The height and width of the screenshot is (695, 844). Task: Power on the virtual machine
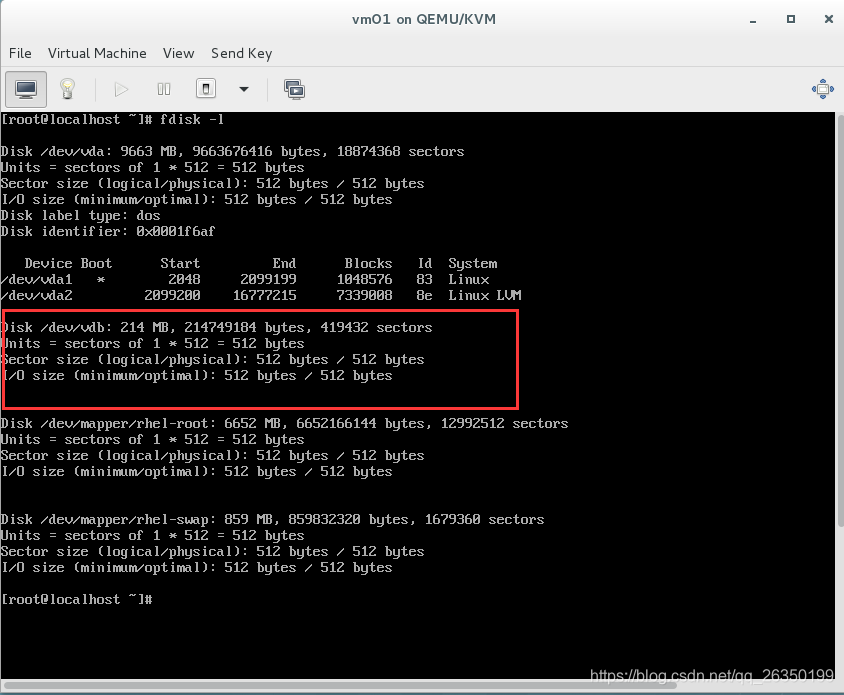[122, 89]
